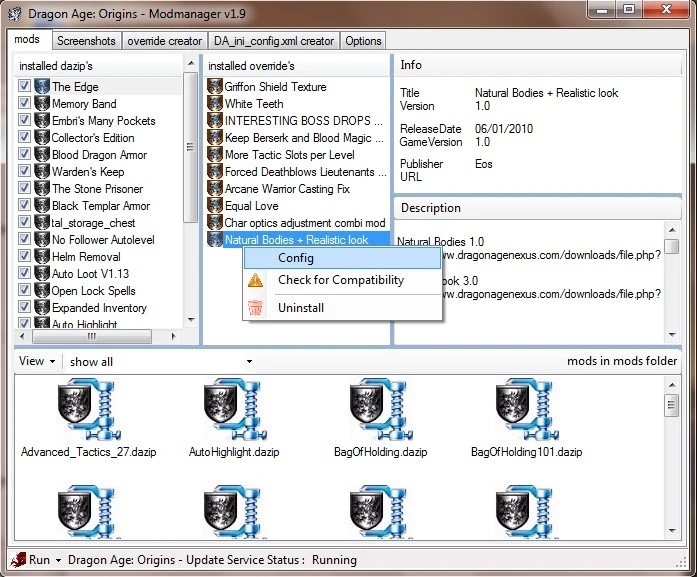Open the Run dropdown arrow
The height and width of the screenshot is (577, 697).
58,561
